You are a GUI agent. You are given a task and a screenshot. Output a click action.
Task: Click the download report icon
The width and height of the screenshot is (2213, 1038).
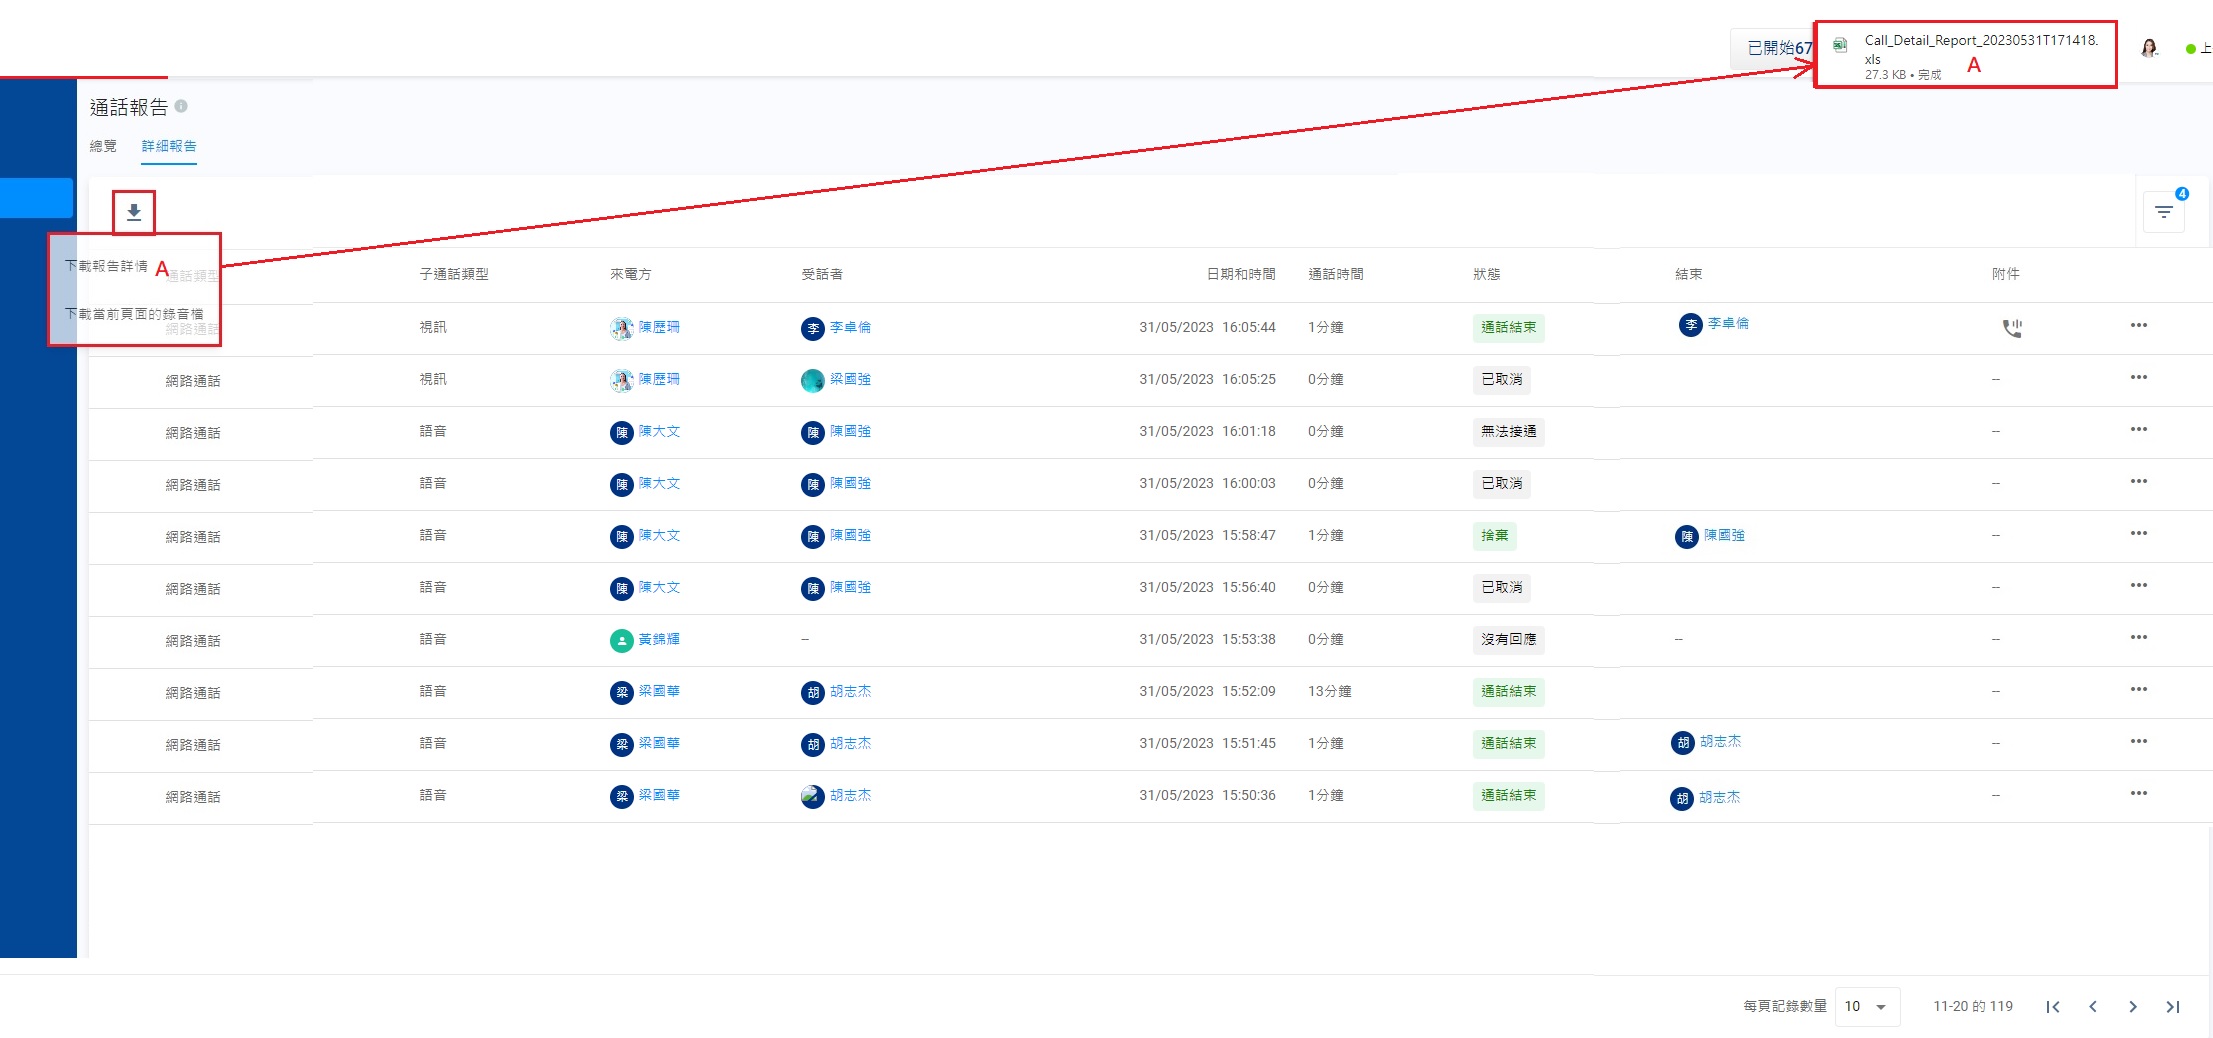(134, 212)
